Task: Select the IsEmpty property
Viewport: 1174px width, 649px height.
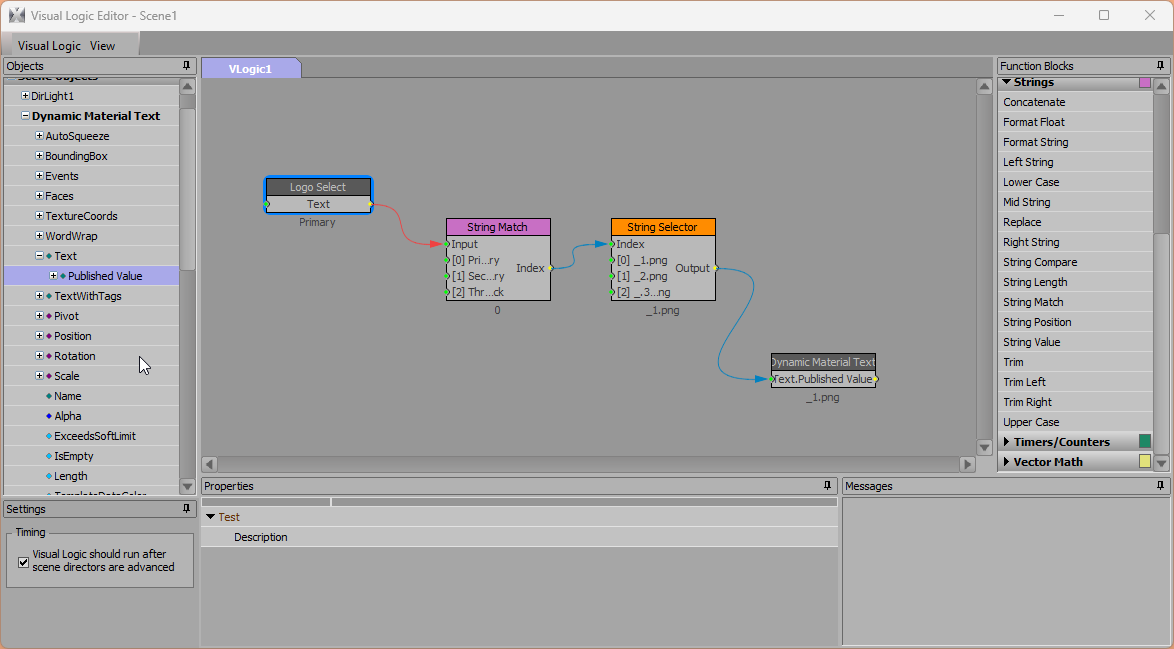Action: click(73, 456)
